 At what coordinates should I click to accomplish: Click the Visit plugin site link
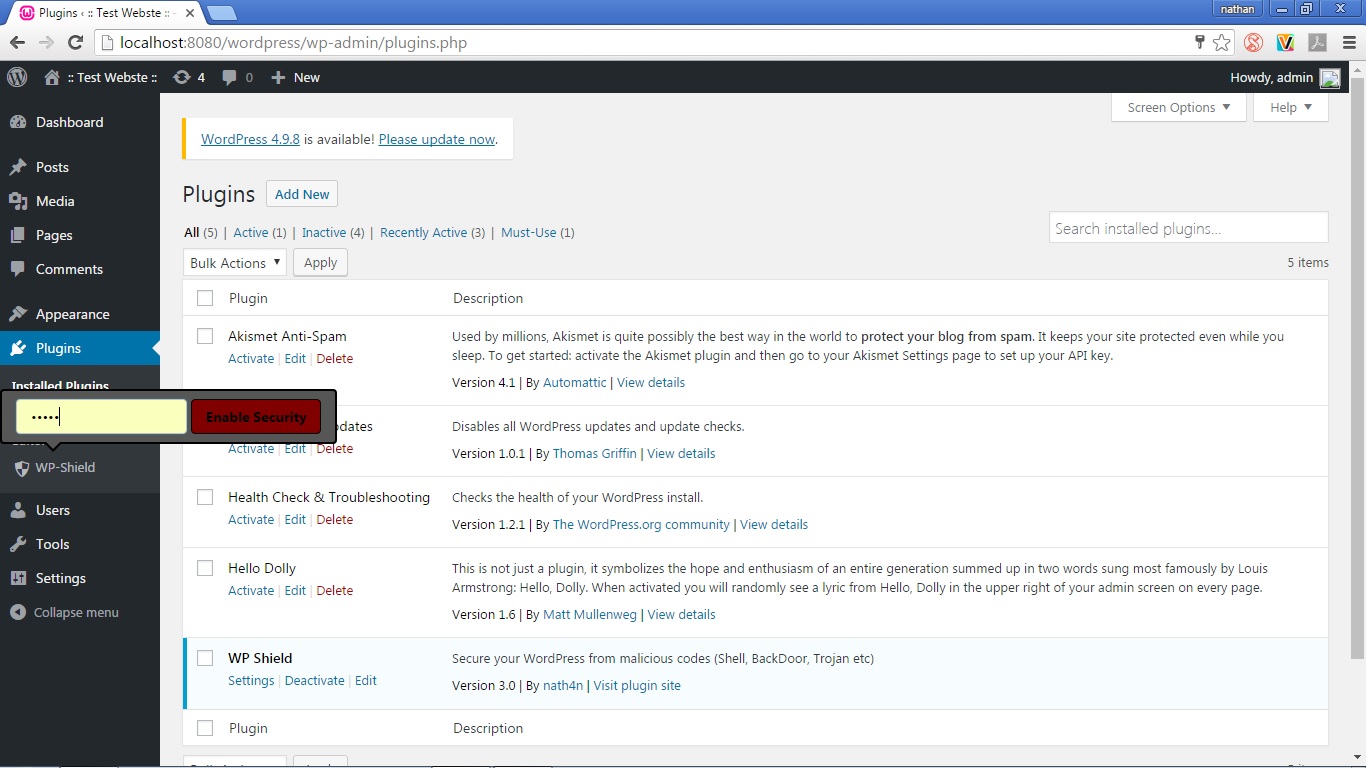point(637,686)
